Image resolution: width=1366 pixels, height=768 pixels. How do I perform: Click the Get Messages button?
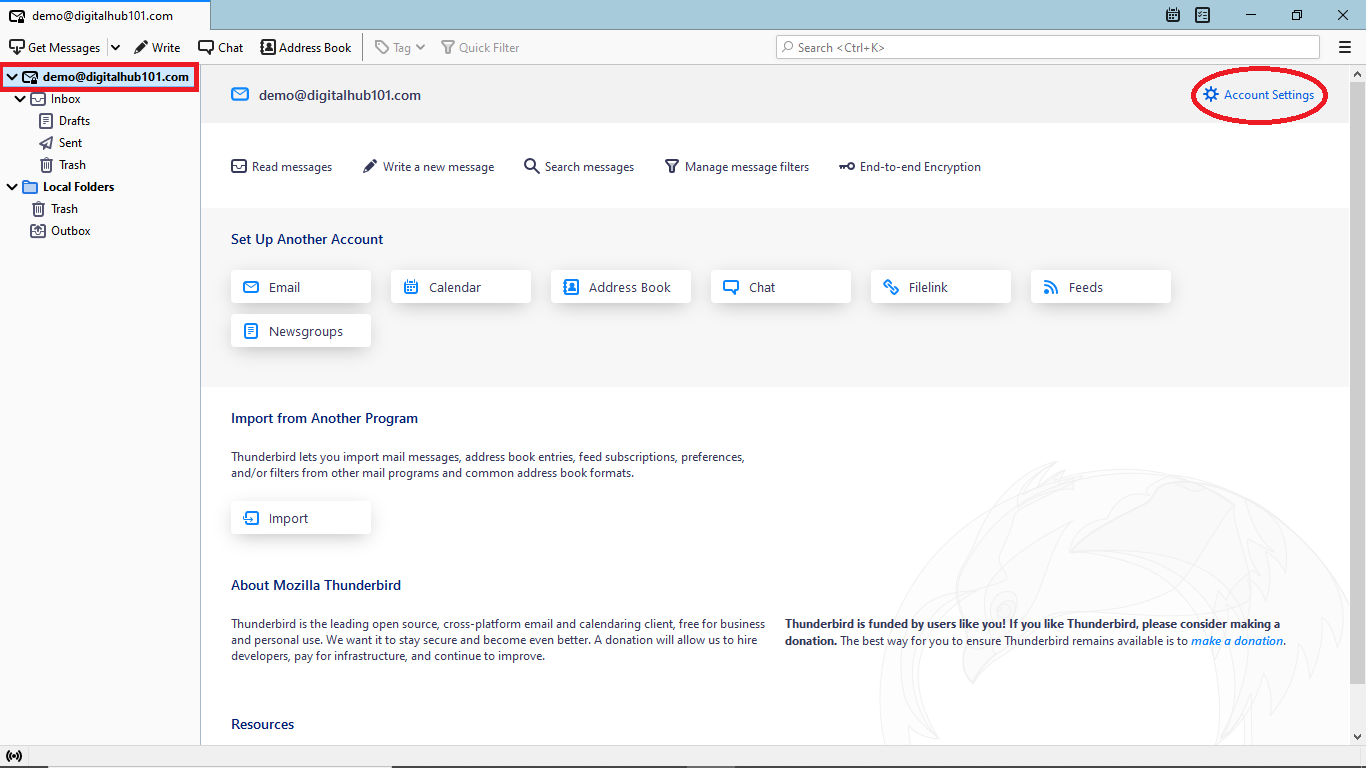coord(54,47)
